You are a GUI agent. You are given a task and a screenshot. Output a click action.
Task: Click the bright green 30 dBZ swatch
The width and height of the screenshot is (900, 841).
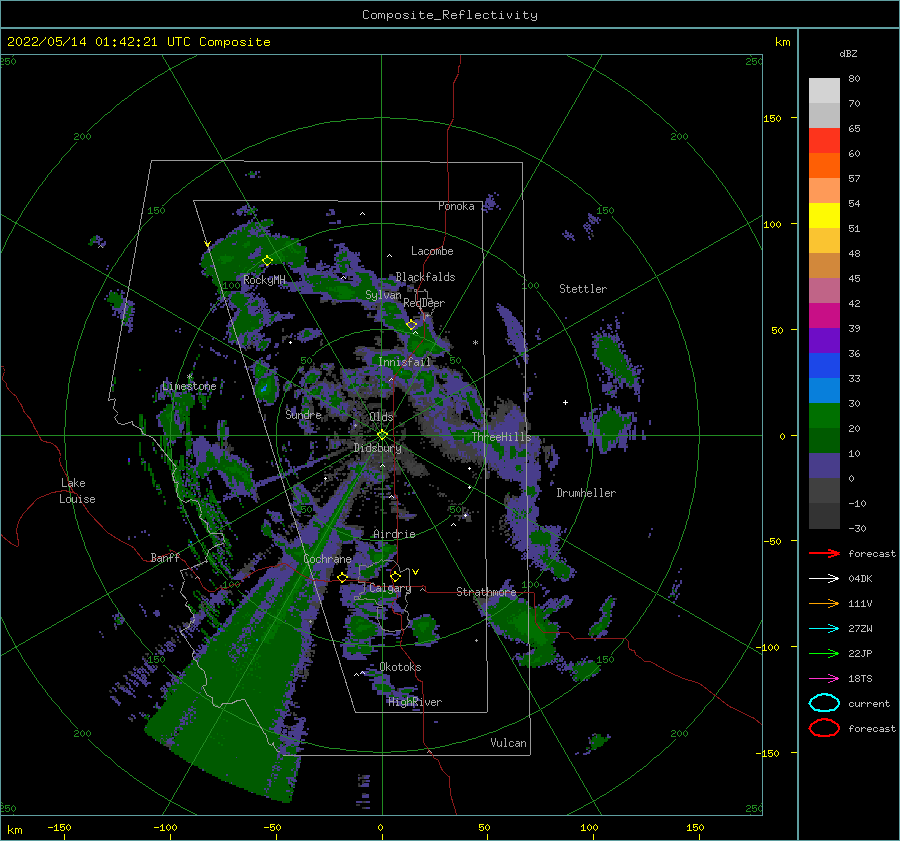[x=824, y=416]
